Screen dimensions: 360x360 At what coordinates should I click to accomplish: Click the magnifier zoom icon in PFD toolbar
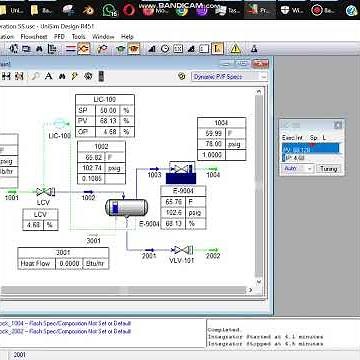(35, 76)
